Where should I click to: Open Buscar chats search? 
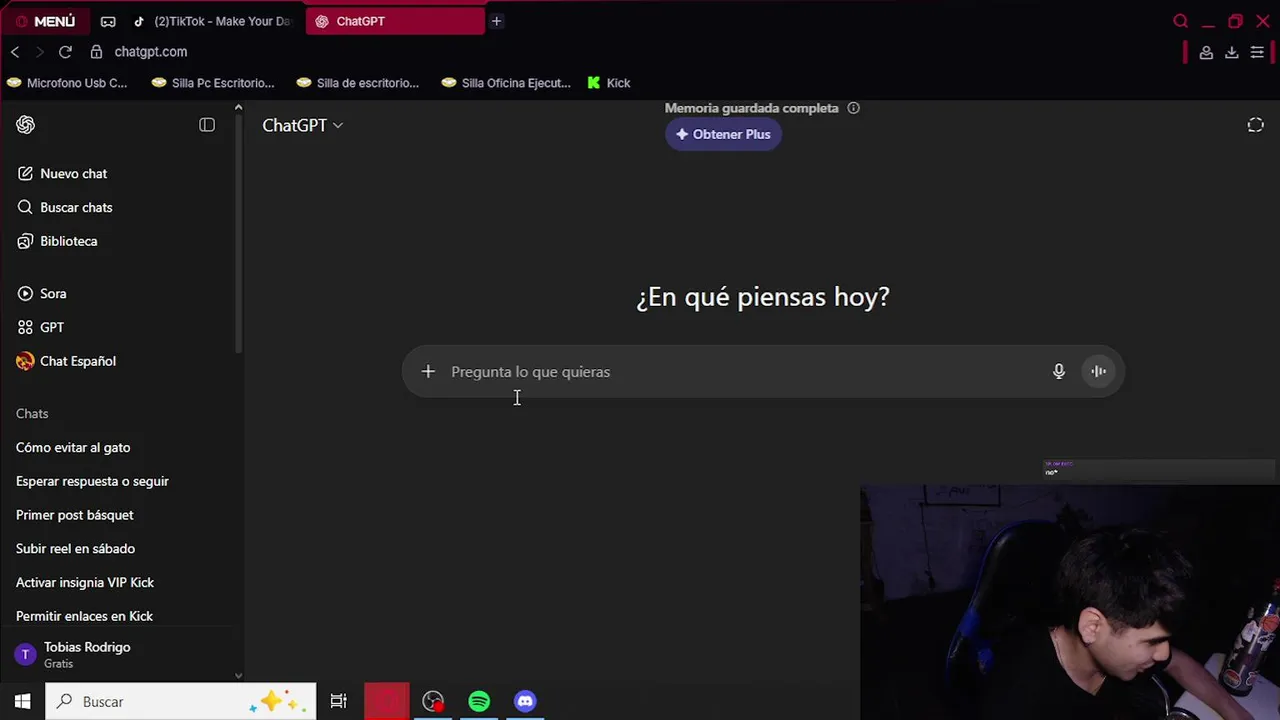pos(64,208)
